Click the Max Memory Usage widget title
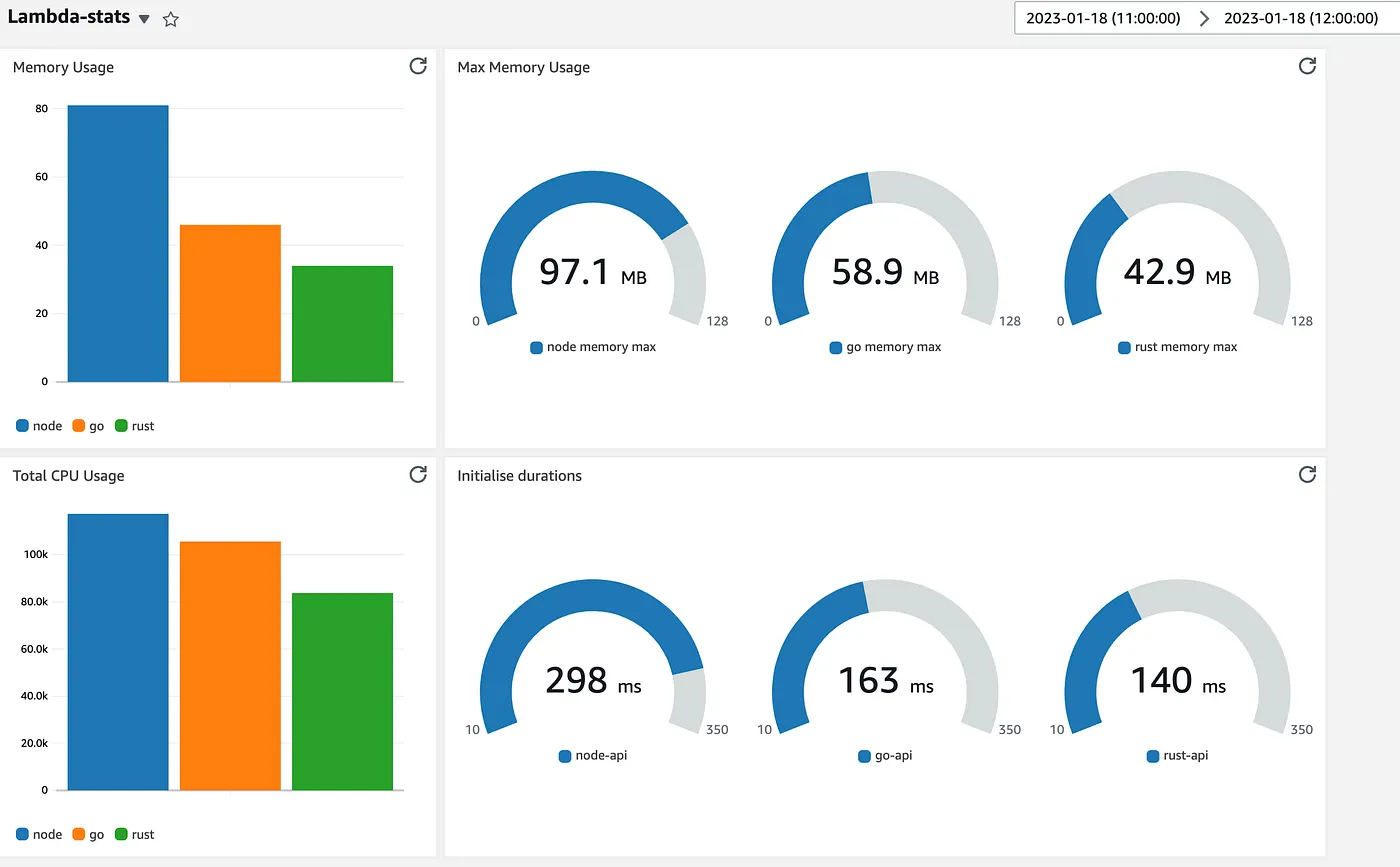Screen dimensions: 1400x867 tap(523, 67)
